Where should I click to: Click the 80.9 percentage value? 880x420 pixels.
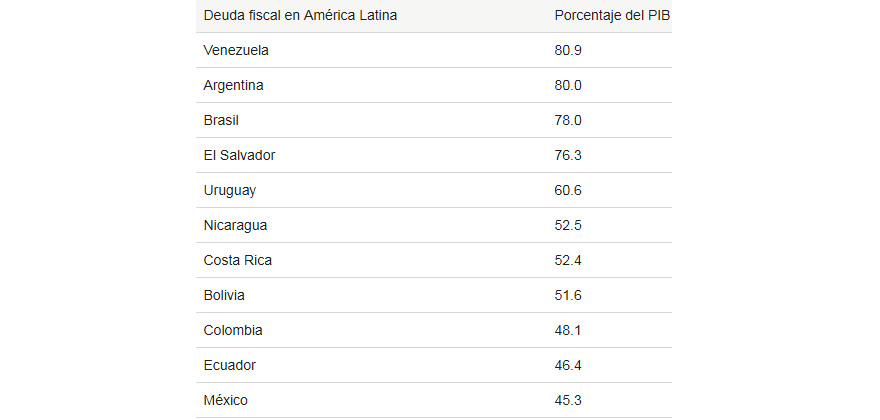pos(568,50)
